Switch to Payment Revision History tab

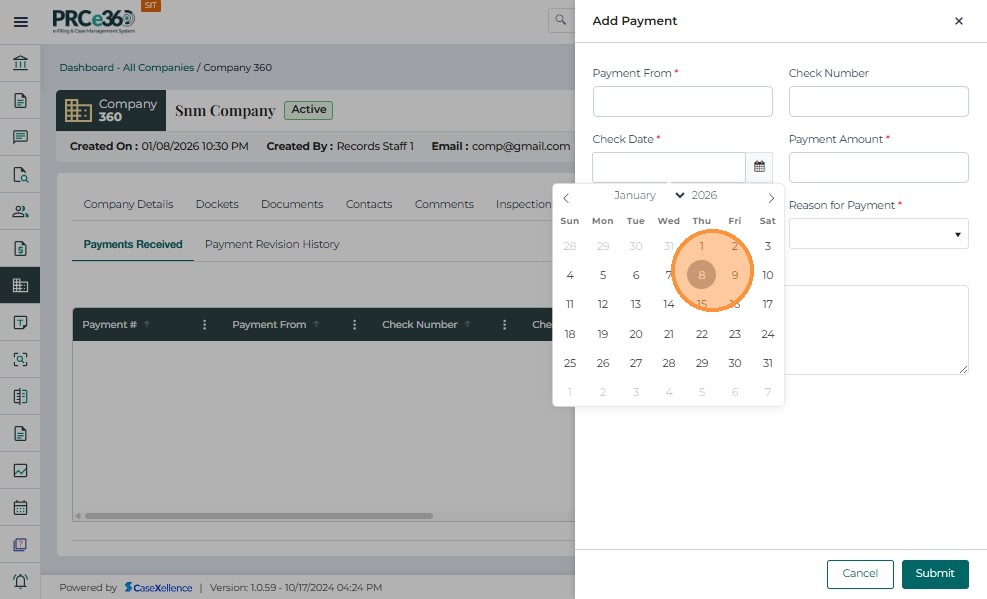coord(272,244)
